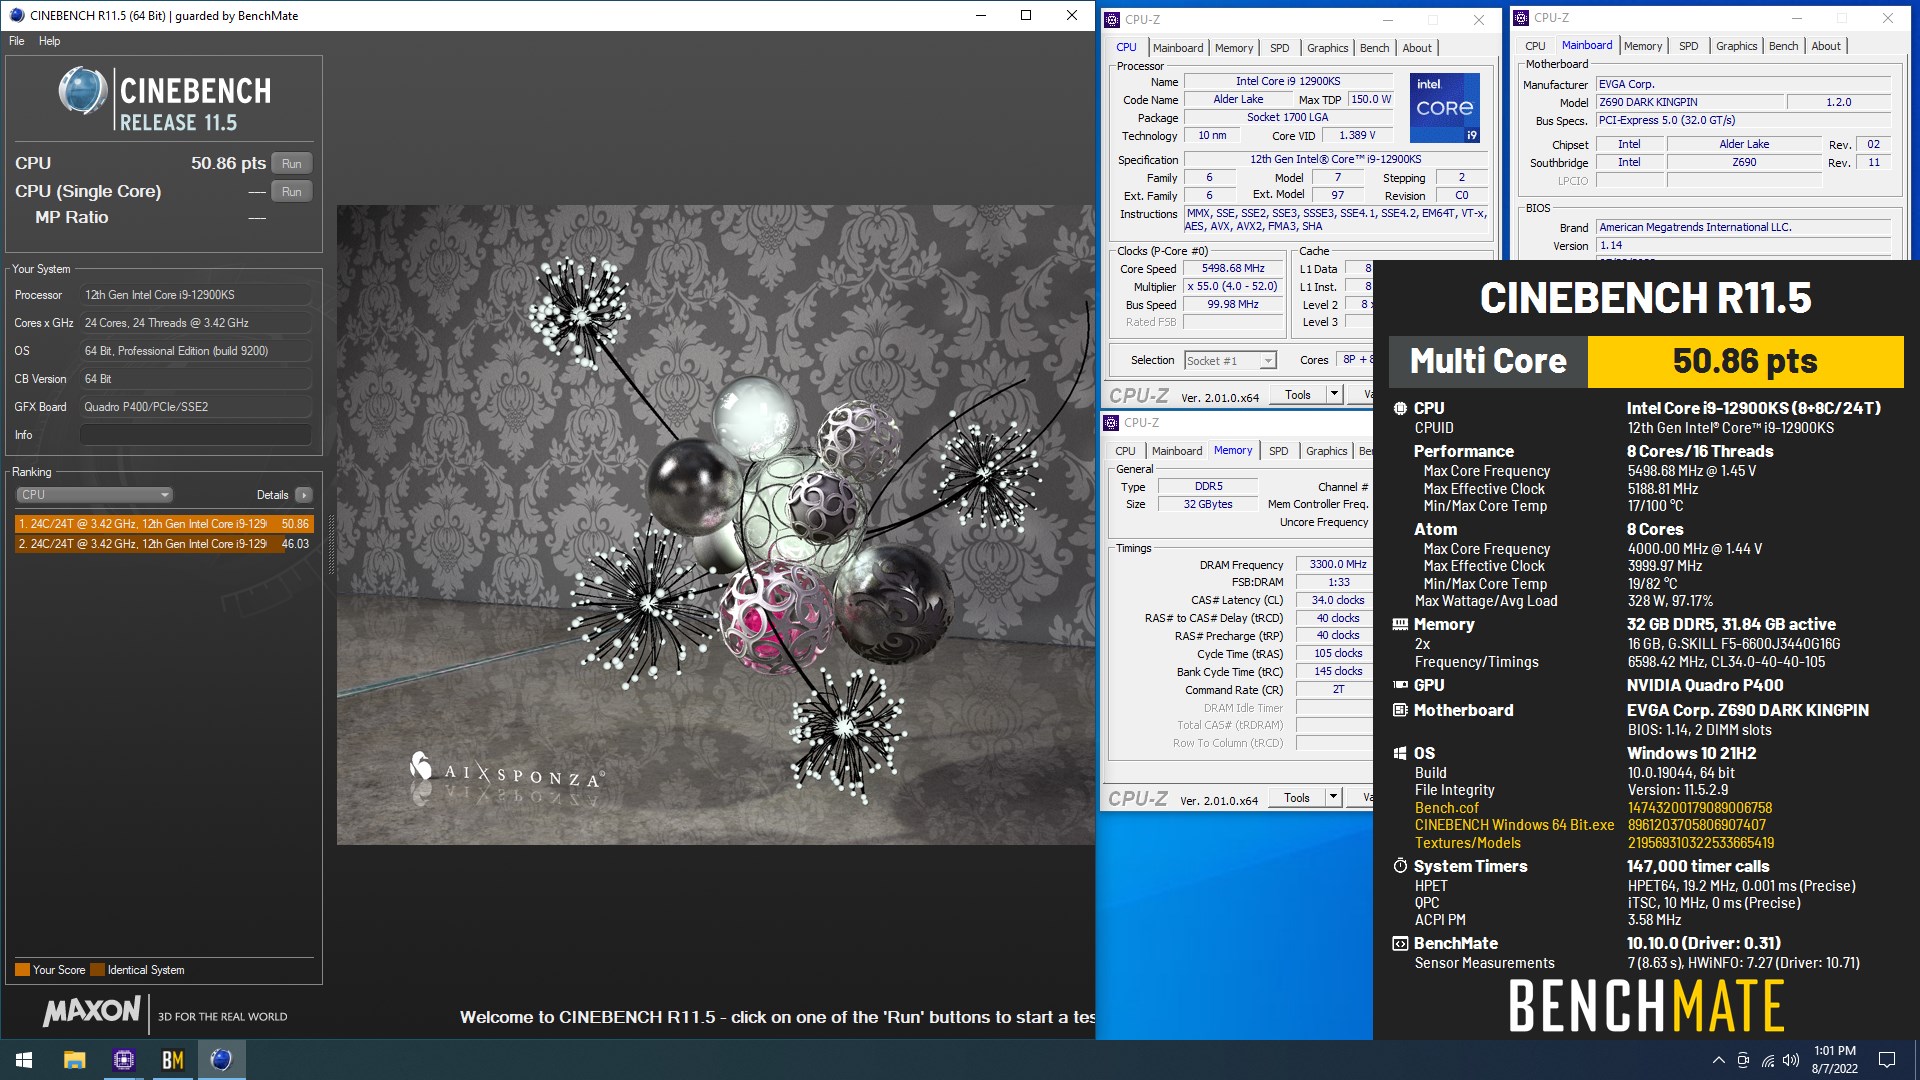Open Graphics tab in top-left CPU-Z
Screen dimensions: 1920x1080
(x=1327, y=48)
